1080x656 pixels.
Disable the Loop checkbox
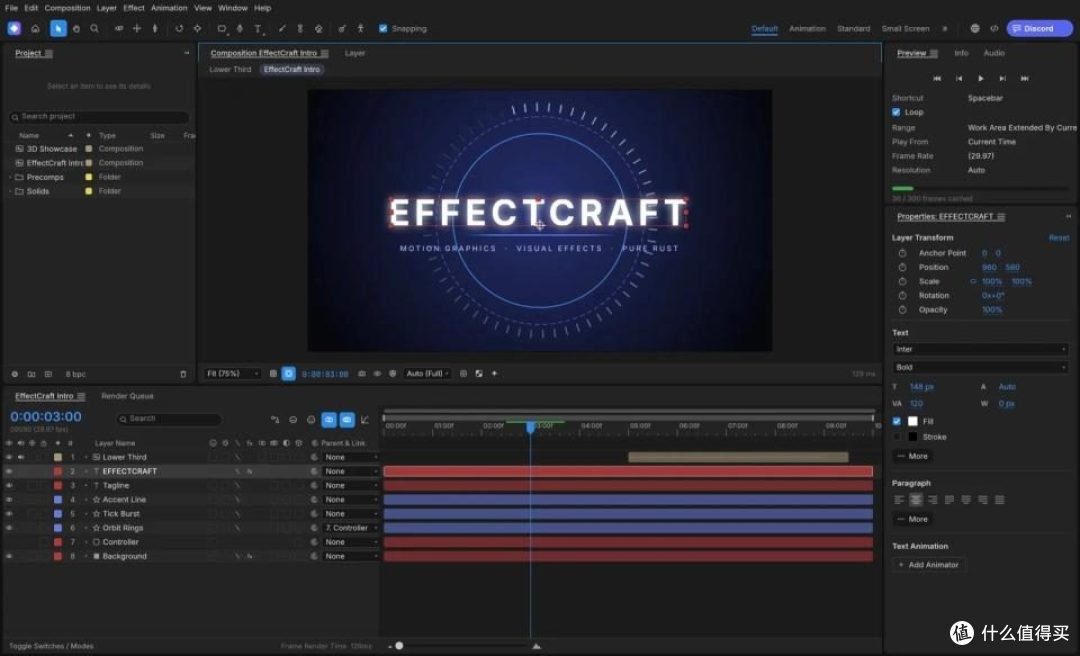896,112
